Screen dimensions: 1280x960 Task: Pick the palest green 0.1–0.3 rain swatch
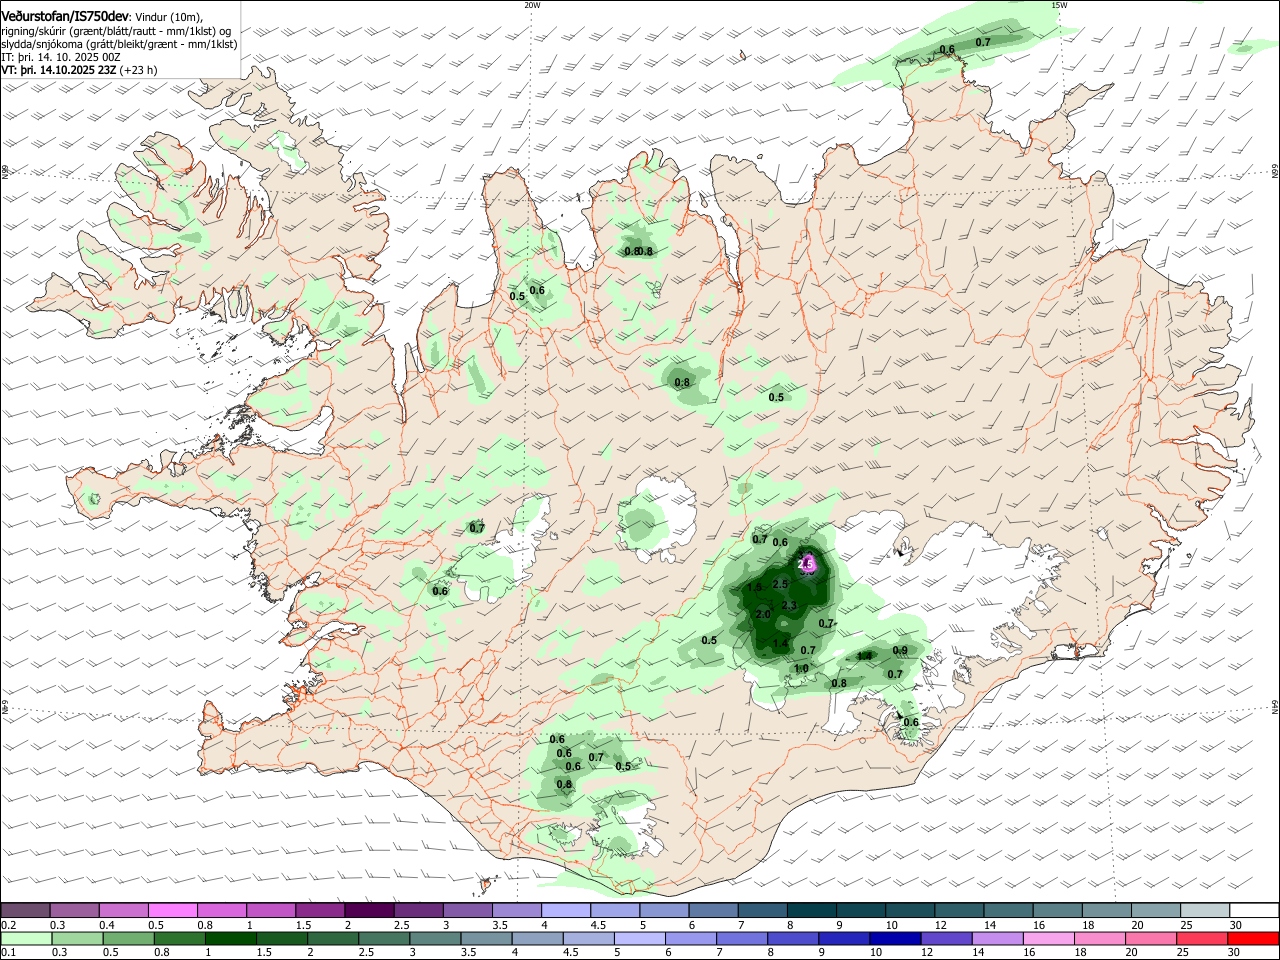pyautogui.click(x=26, y=939)
